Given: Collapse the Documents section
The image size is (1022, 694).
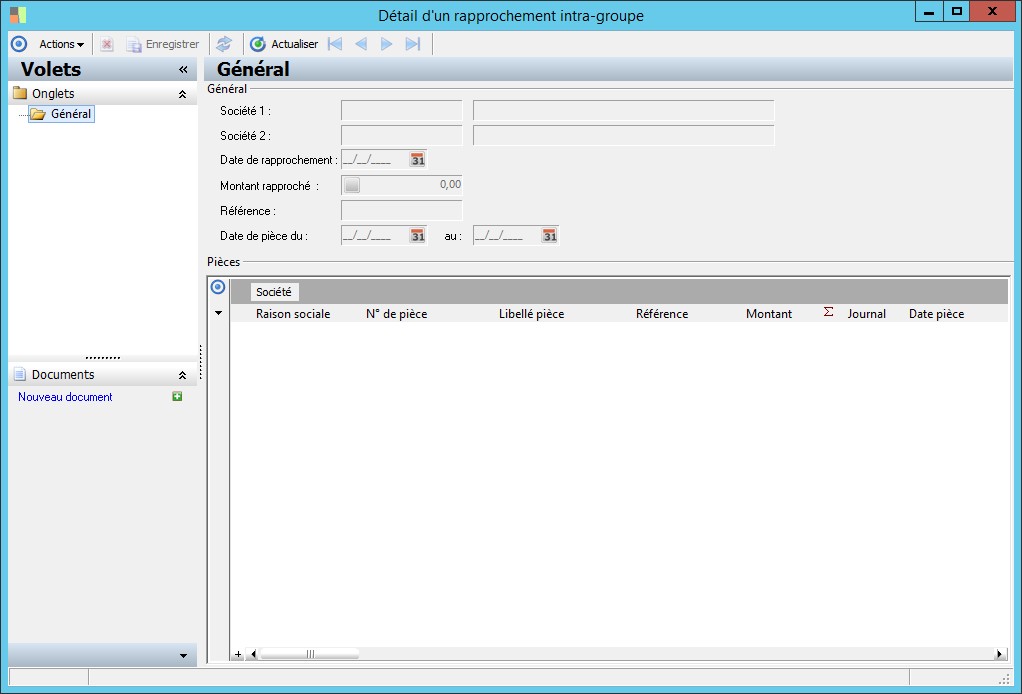Looking at the screenshot, I should (182, 375).
